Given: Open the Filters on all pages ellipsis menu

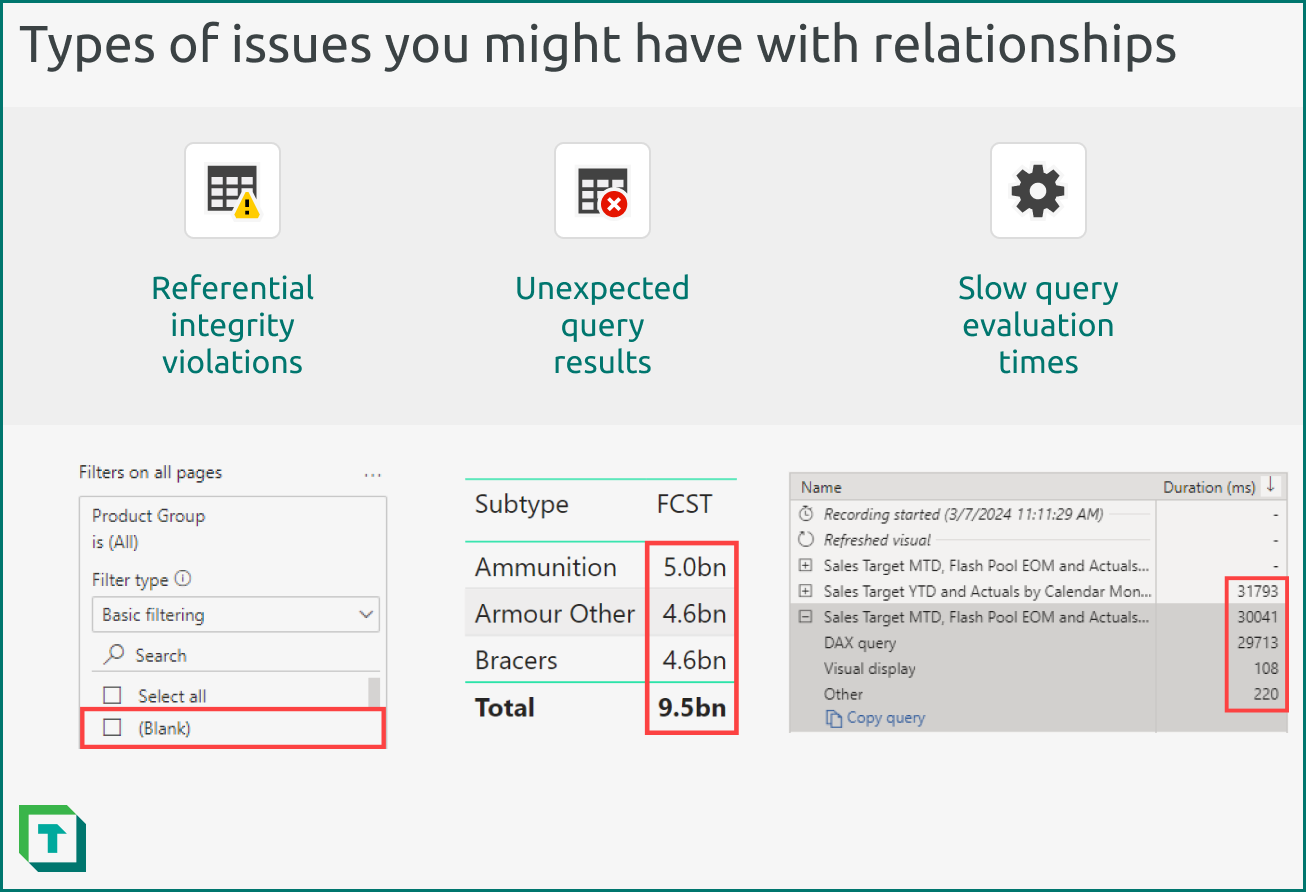Looking at the screenshot, I should point(372,474).
